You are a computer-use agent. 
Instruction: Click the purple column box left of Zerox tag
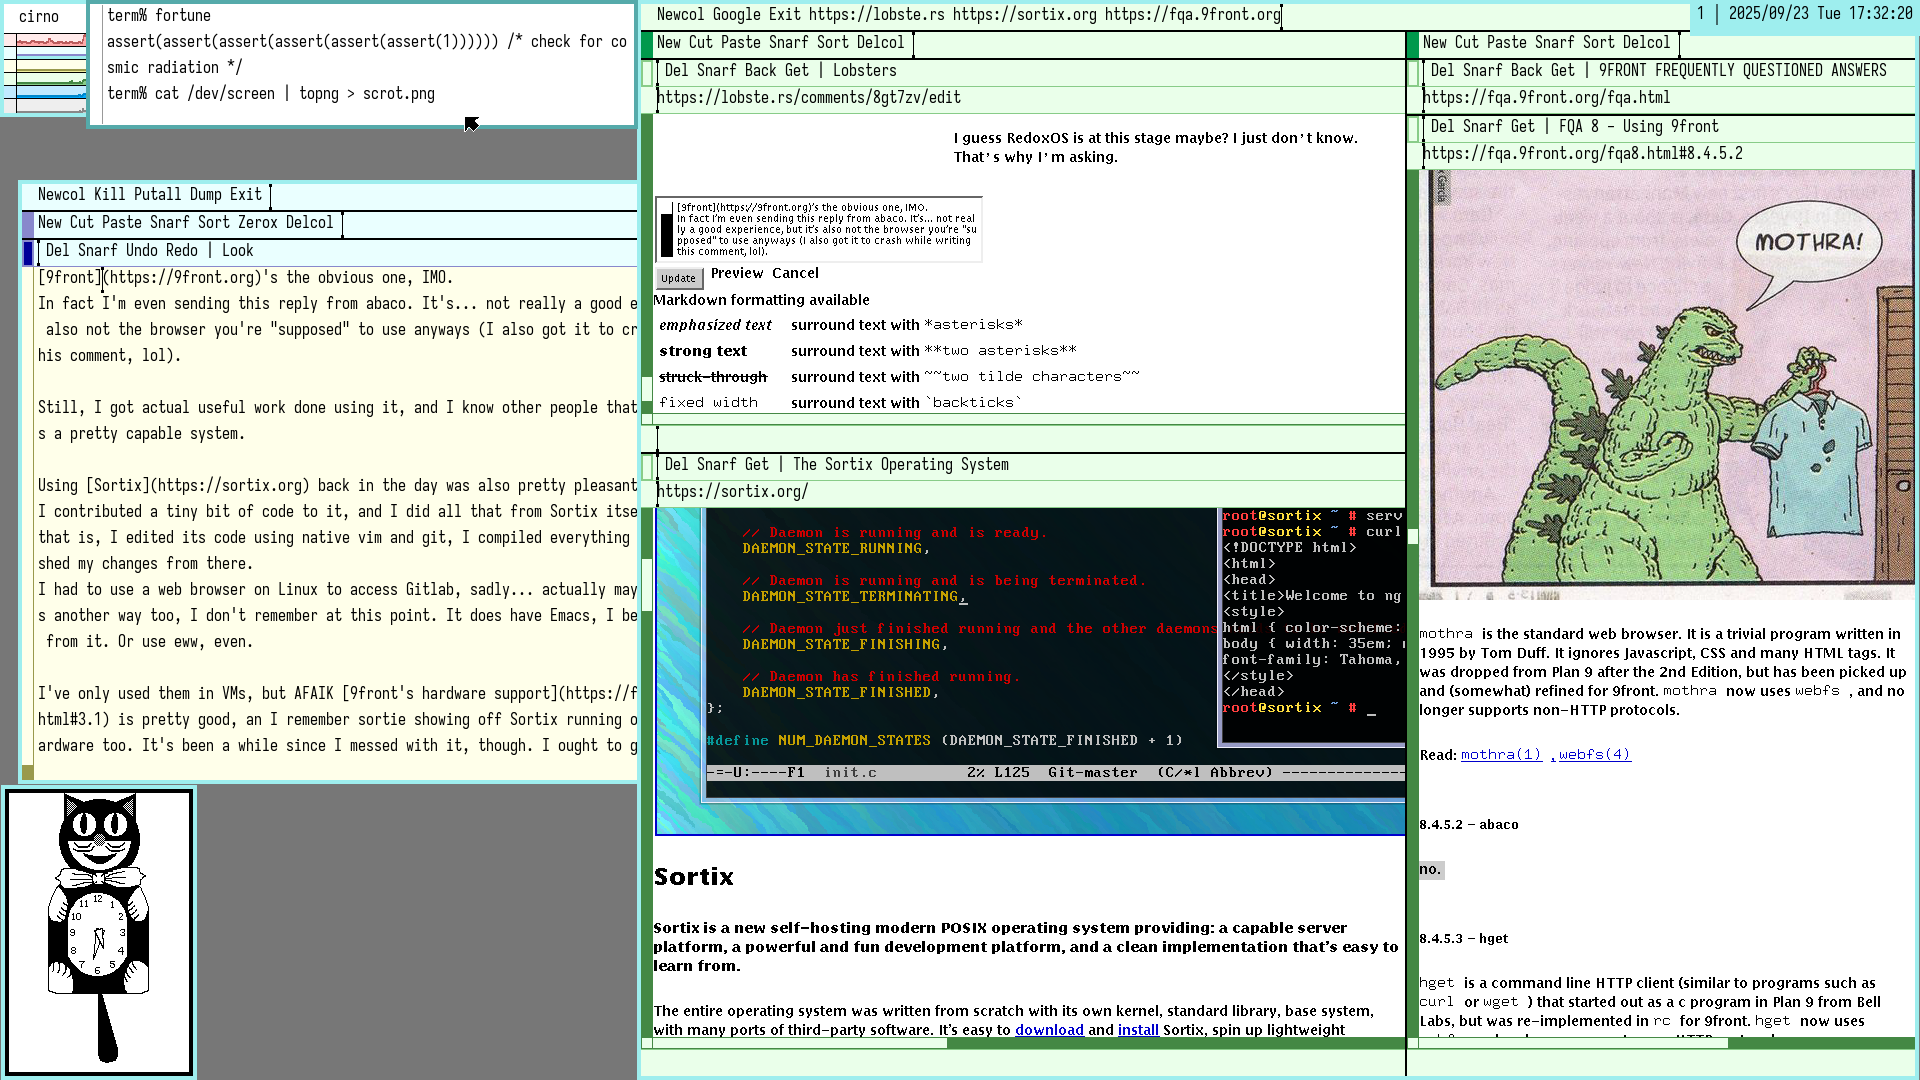[x=28, y=223]
